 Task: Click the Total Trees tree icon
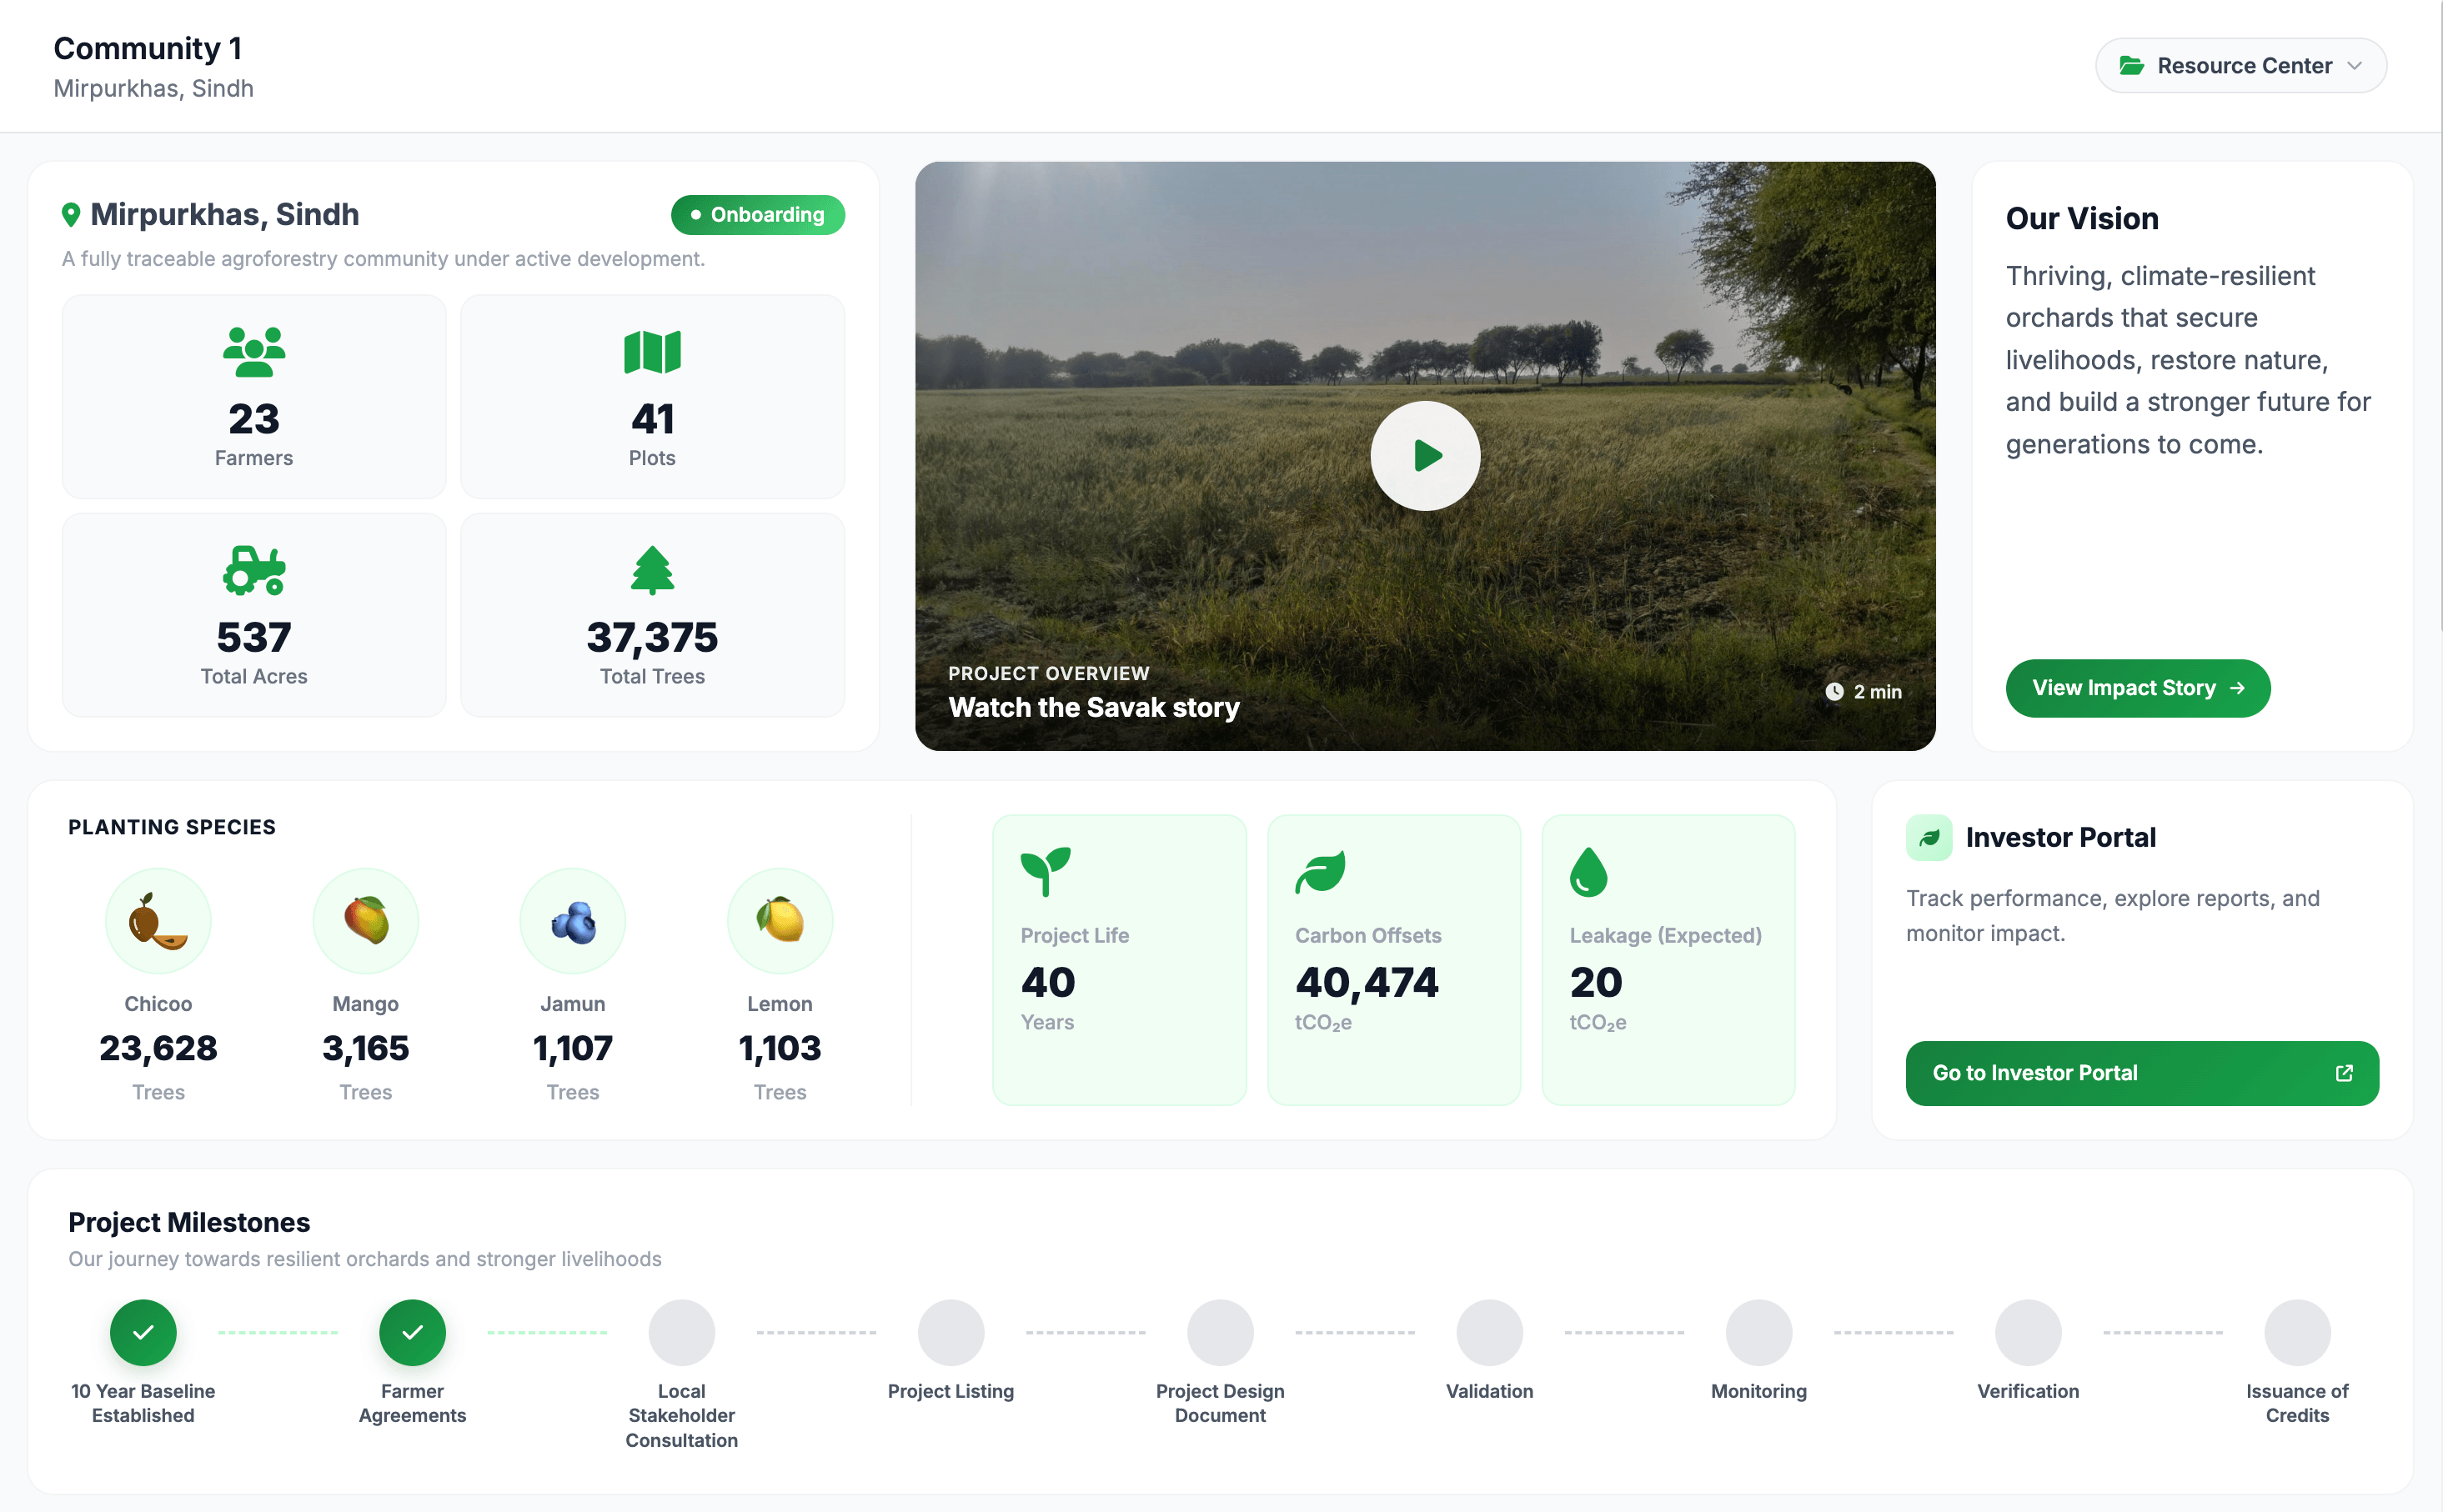click(652, 570)
